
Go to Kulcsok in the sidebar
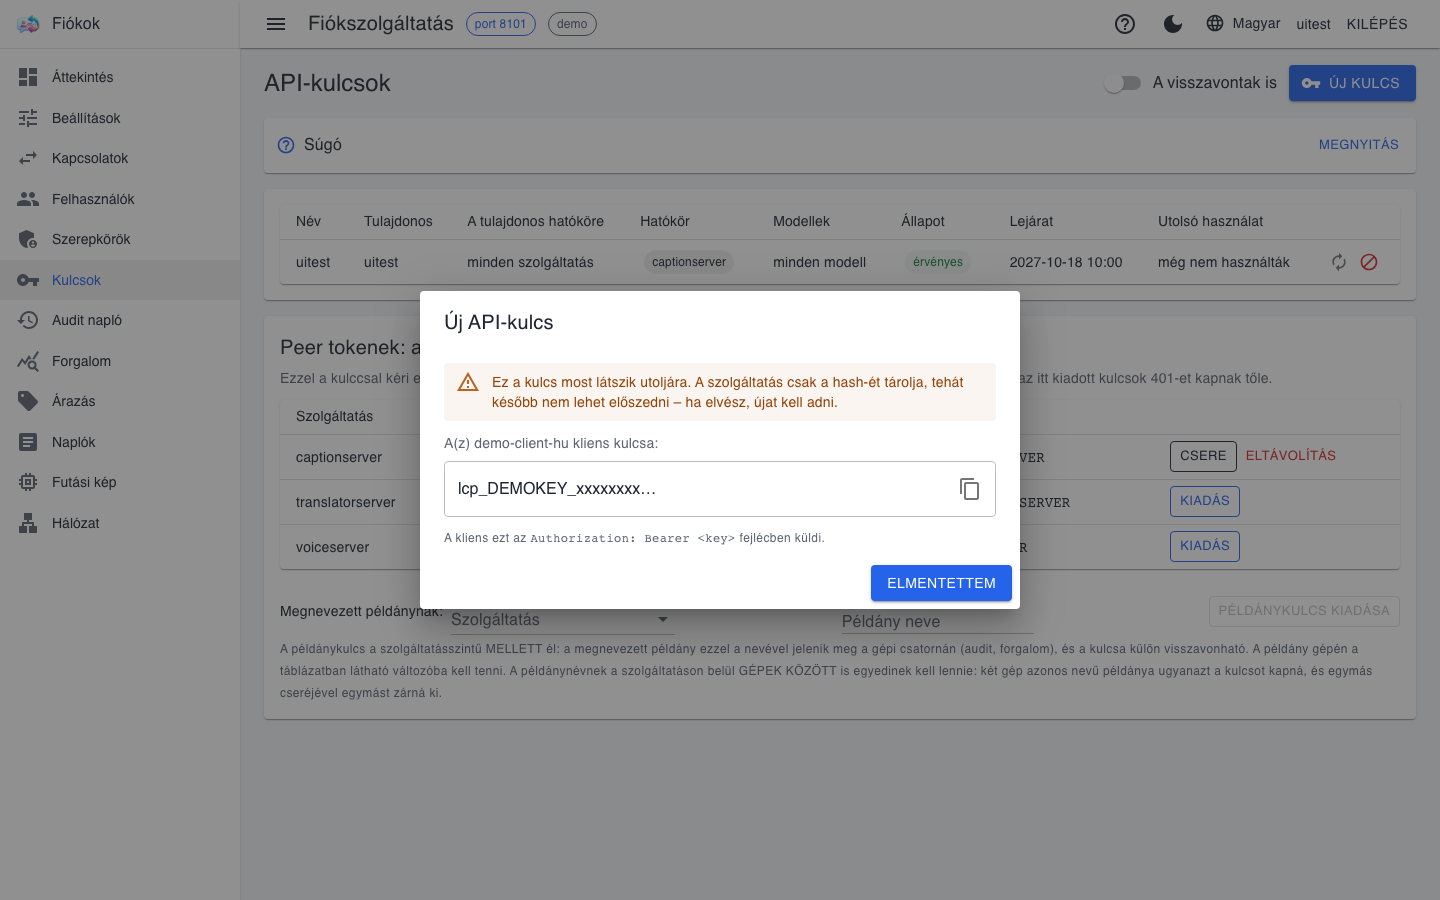pyautogui.click(x=120, y=280)
